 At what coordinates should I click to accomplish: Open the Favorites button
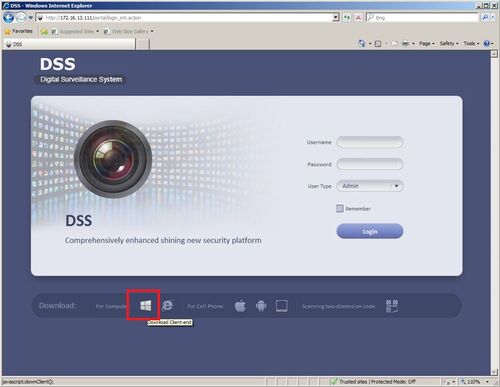(x=19, y=31)
